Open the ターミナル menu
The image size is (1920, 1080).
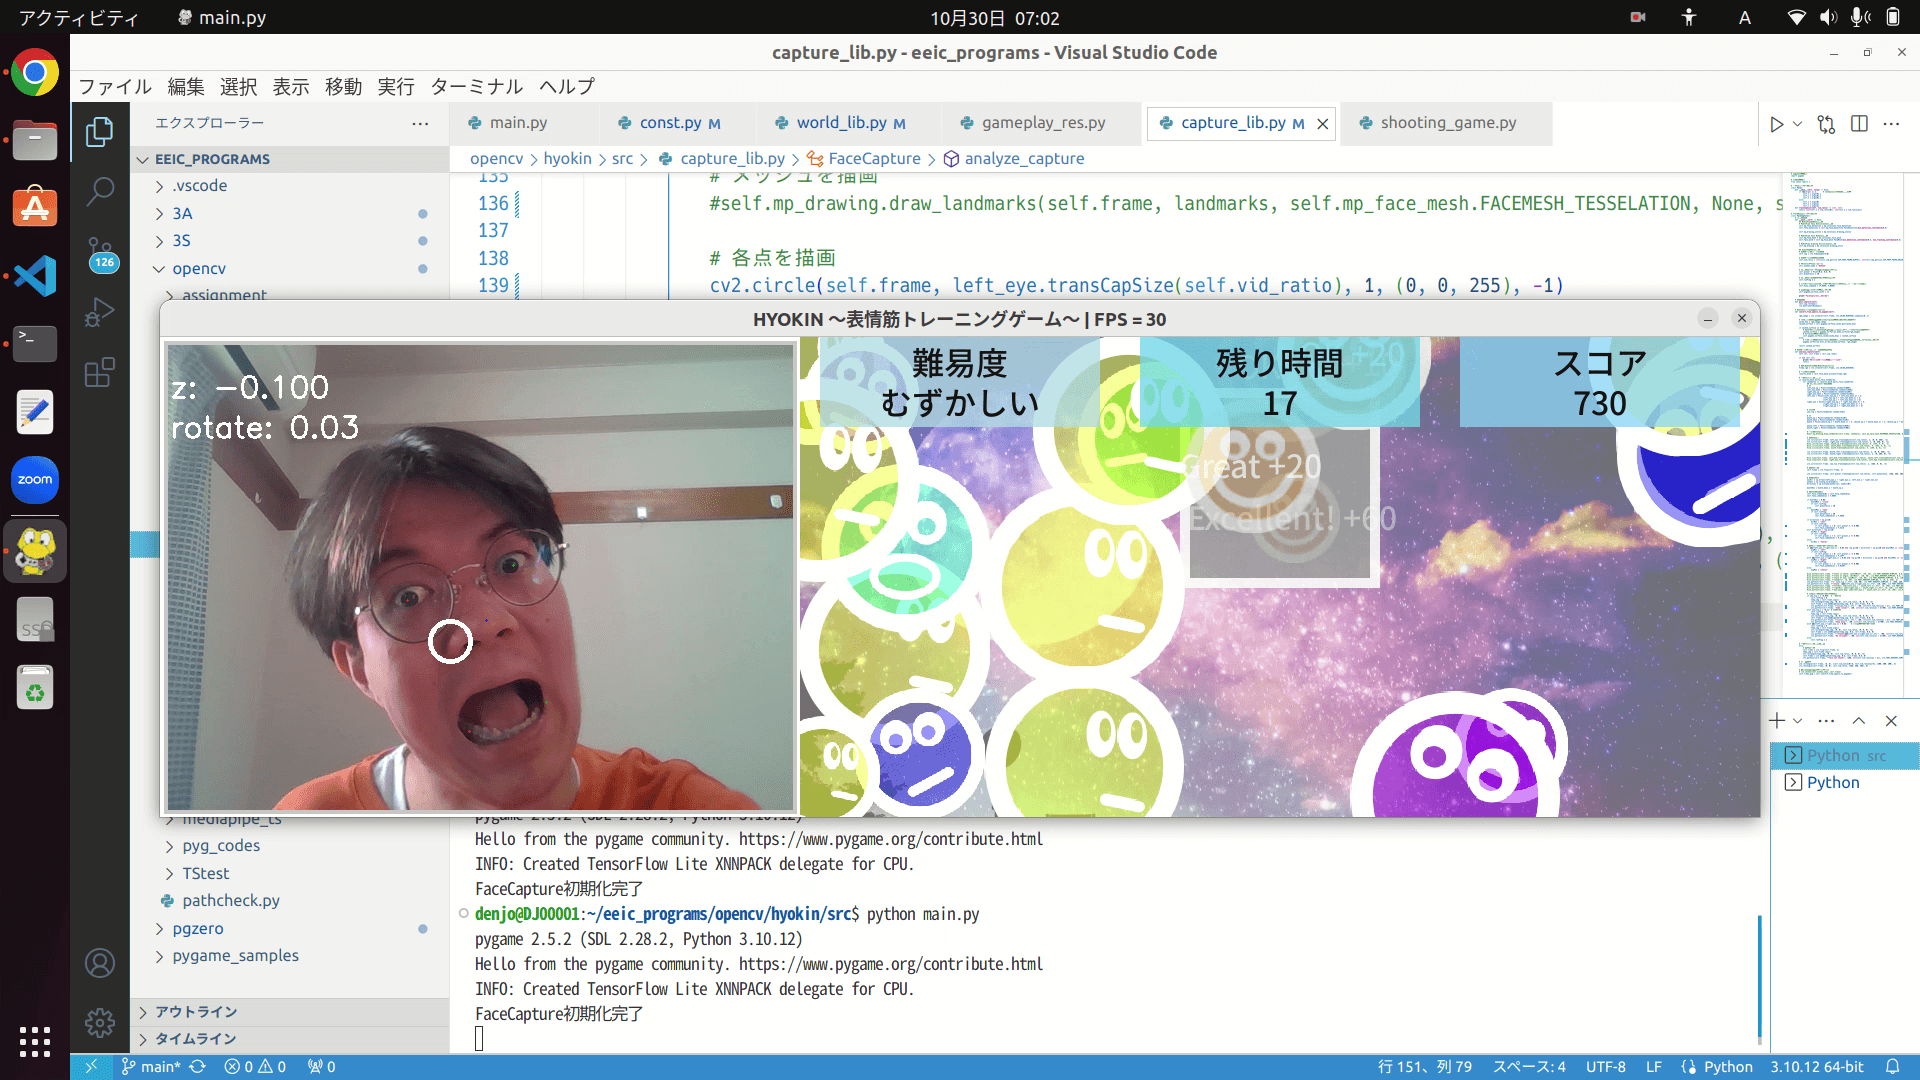click(476, 86)
